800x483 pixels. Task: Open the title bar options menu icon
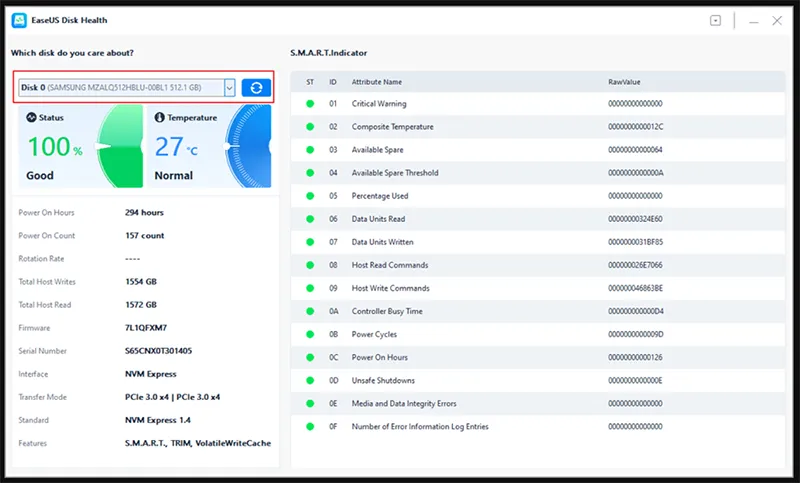715,20
